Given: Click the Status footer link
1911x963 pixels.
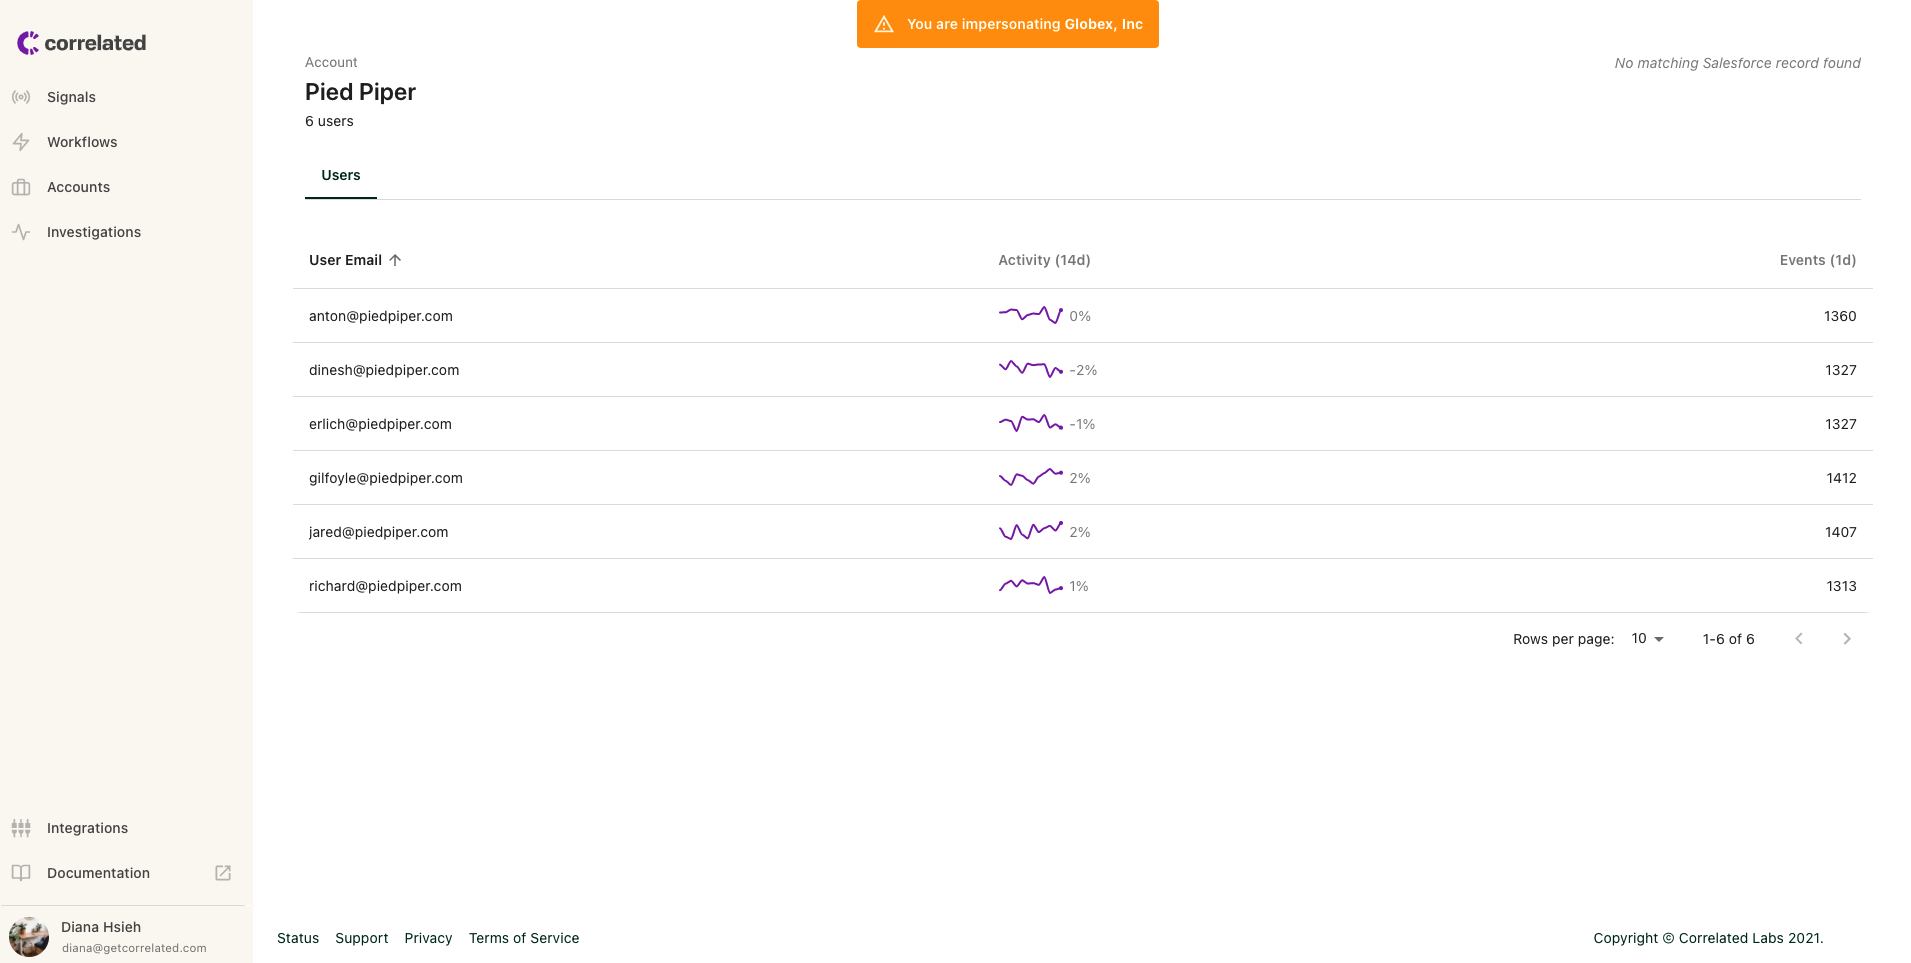Looking at the screenshot, I should 298,938.
